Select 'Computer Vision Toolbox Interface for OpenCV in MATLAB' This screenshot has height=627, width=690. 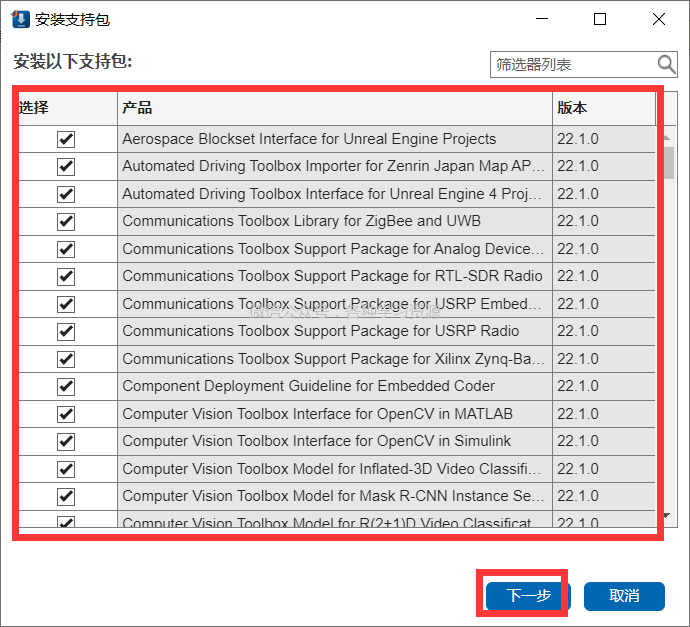317,414
